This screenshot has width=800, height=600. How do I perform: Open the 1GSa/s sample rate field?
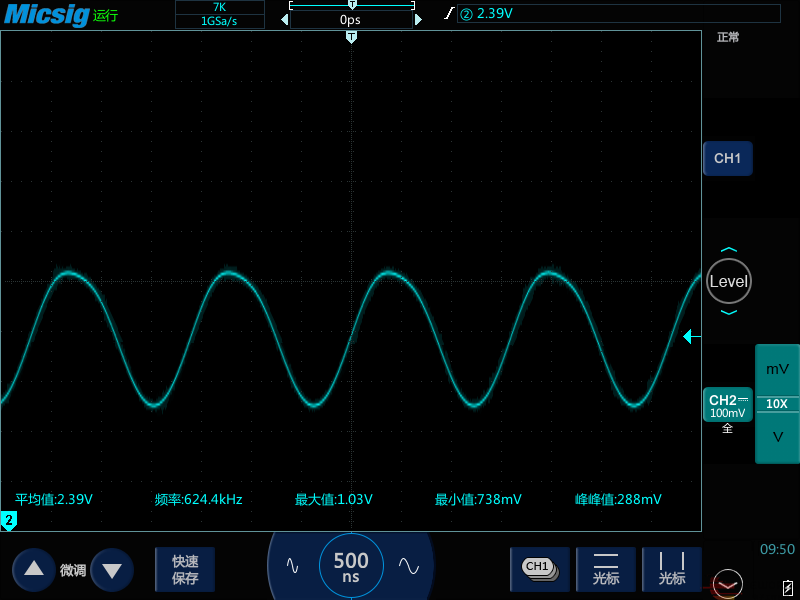219,21
